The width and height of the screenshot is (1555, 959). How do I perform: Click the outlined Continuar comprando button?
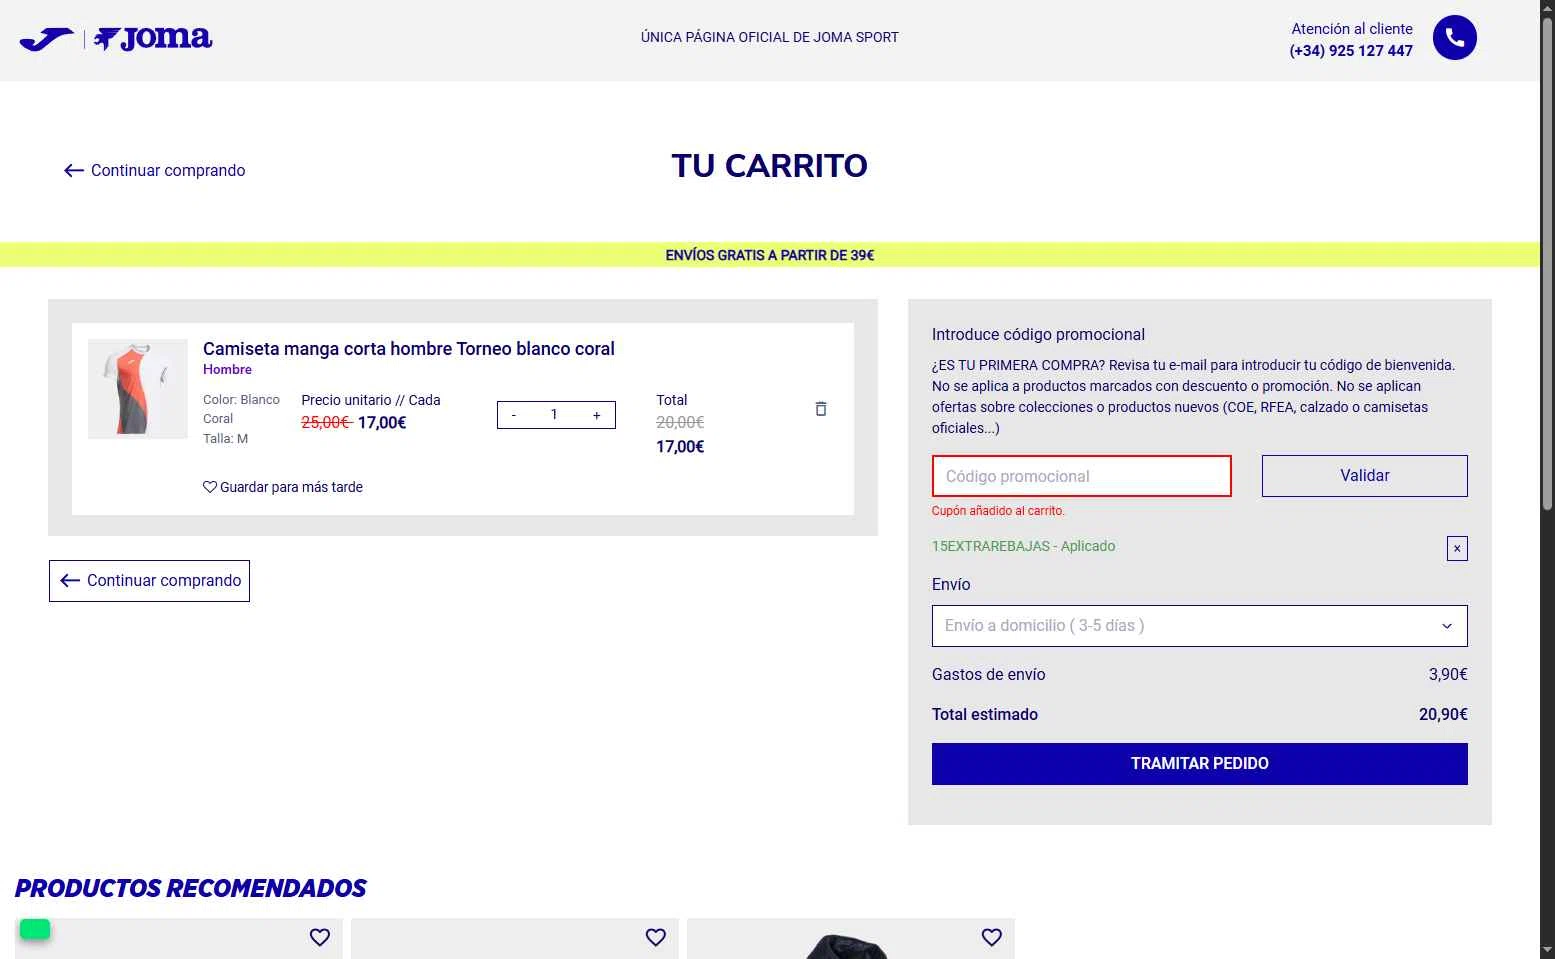pyautogui.click(x=149, y=581)
